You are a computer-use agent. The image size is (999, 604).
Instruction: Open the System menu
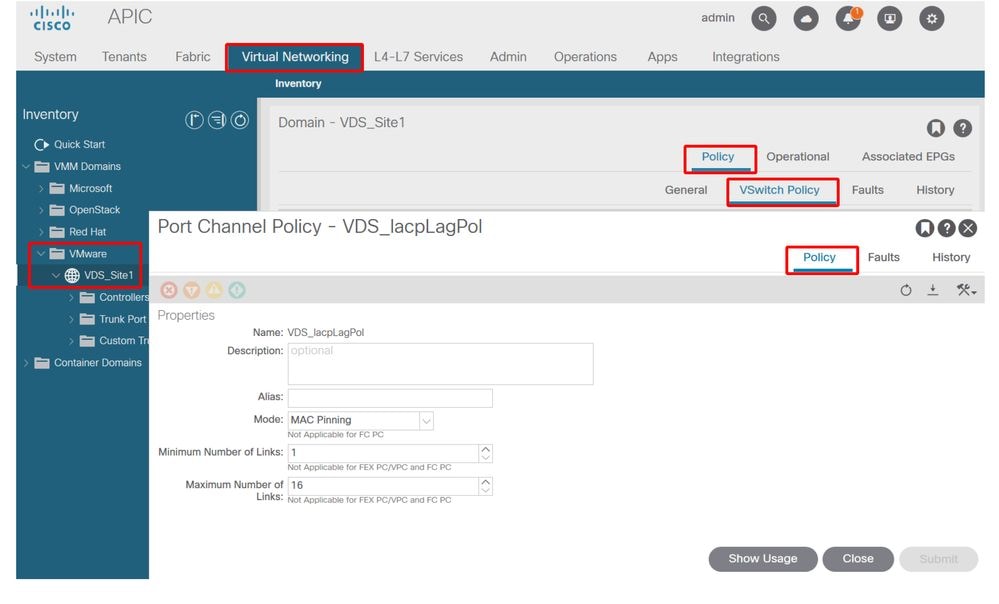point(55,57)
